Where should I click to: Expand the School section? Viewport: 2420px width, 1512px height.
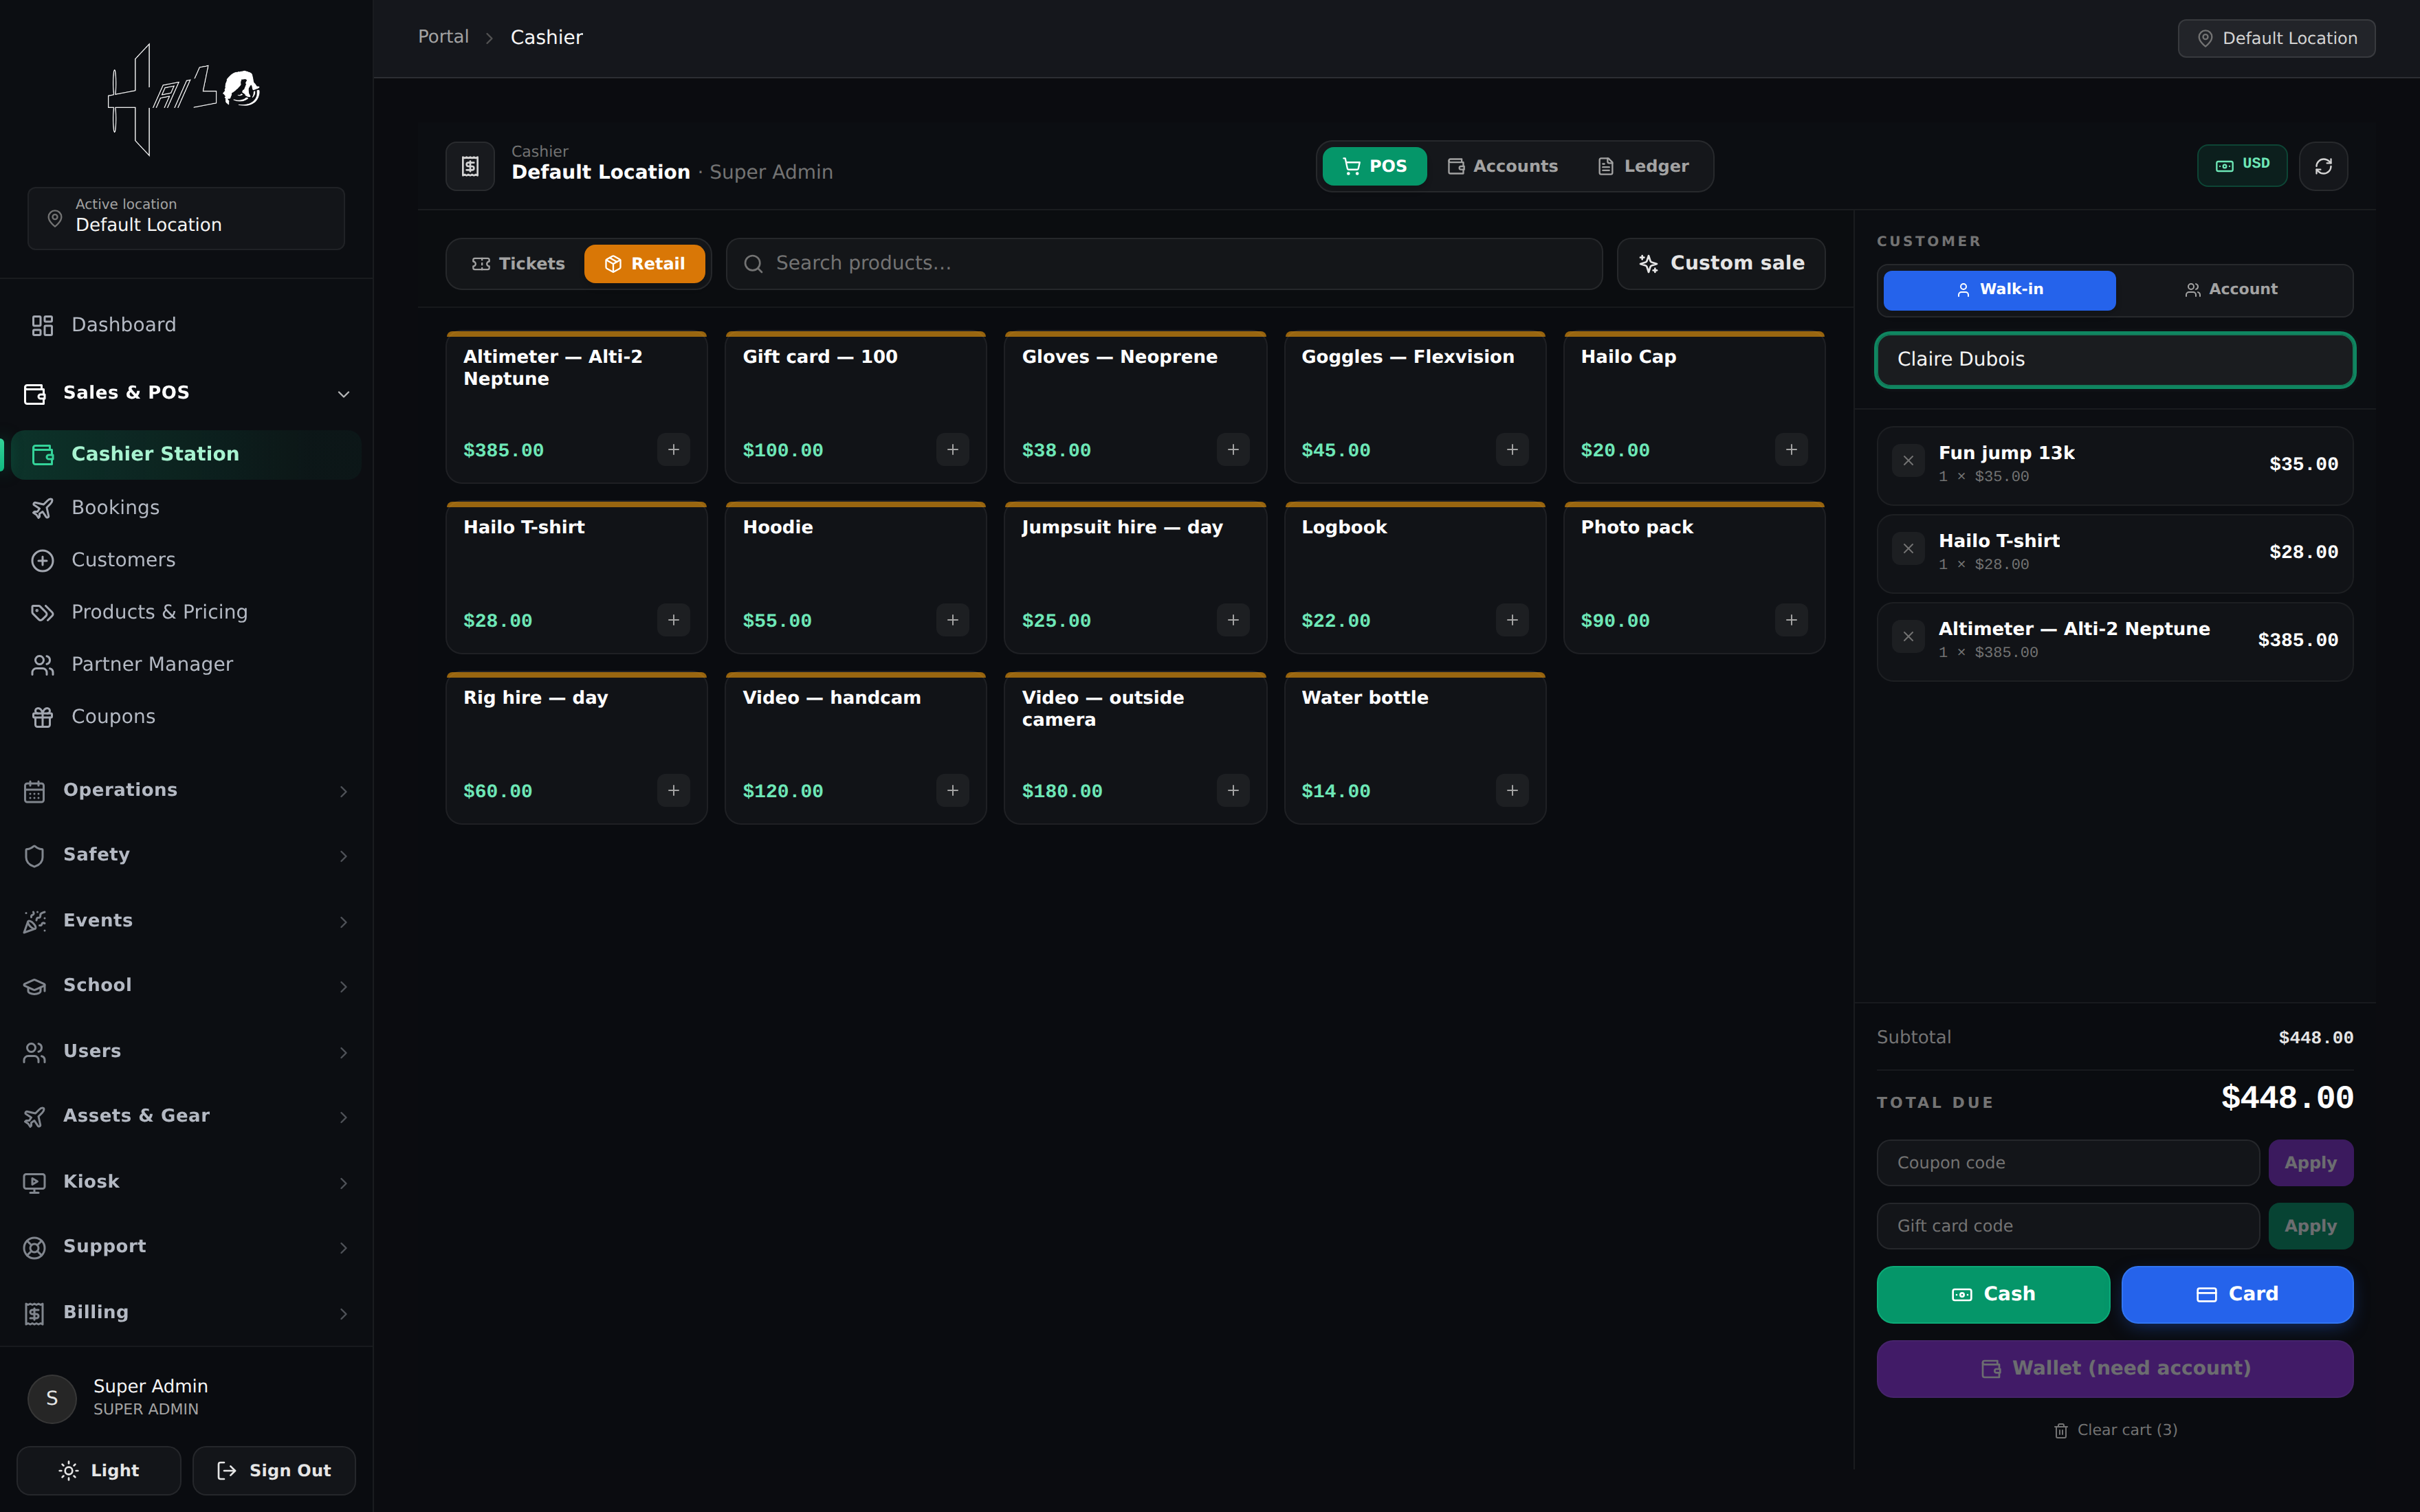click(186, 986)
